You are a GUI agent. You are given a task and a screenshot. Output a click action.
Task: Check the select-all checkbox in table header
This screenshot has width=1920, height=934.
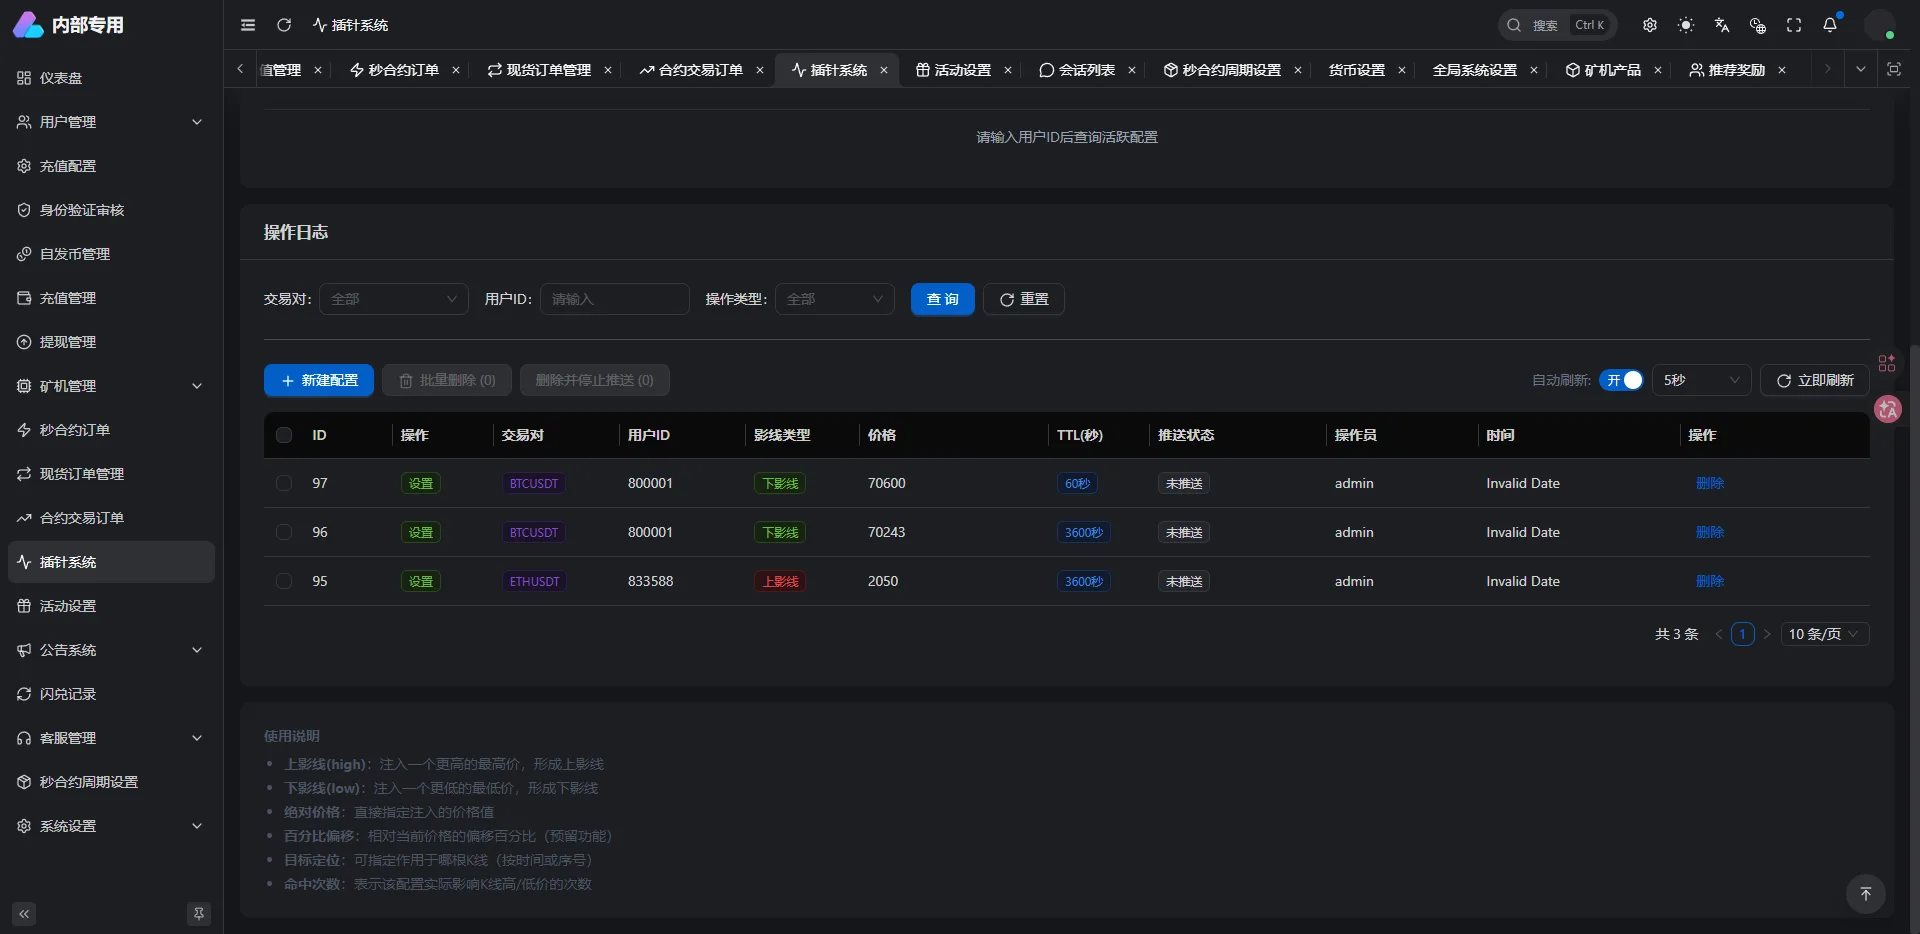(x=284, y=435)
